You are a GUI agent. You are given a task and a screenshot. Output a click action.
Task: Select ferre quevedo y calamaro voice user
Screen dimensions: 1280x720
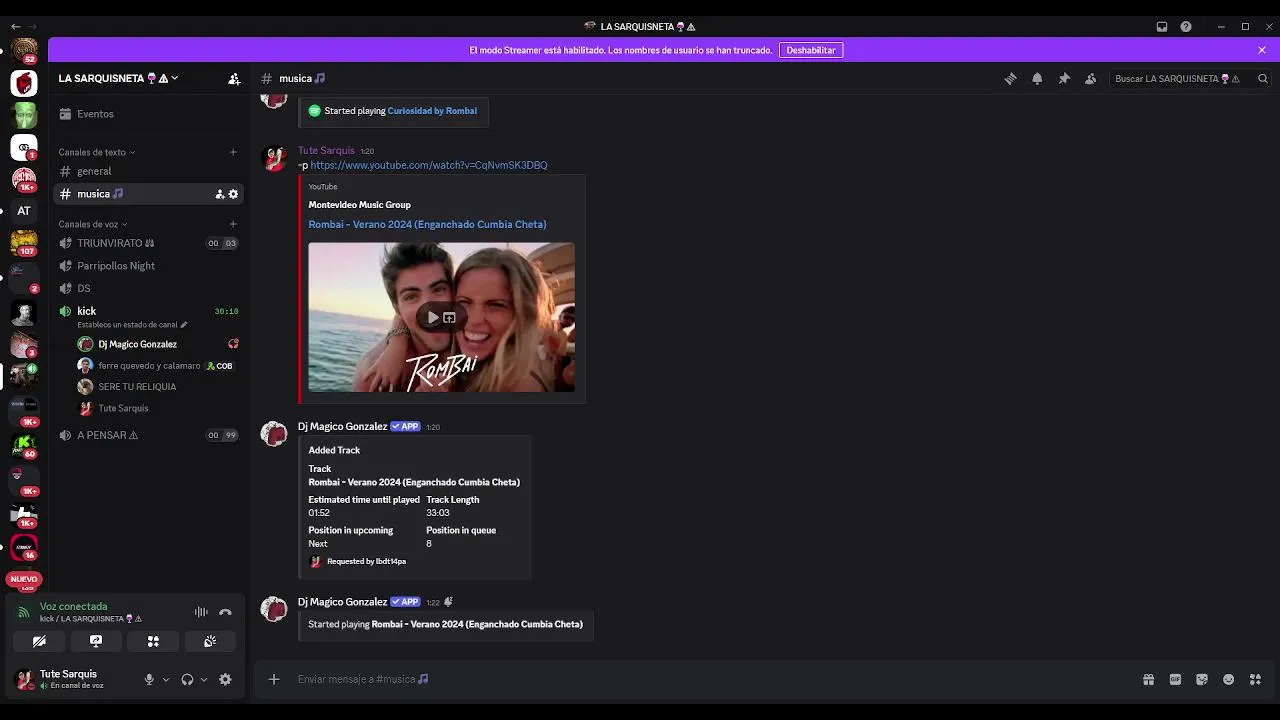pyautogui.click(x=158, y=366)
